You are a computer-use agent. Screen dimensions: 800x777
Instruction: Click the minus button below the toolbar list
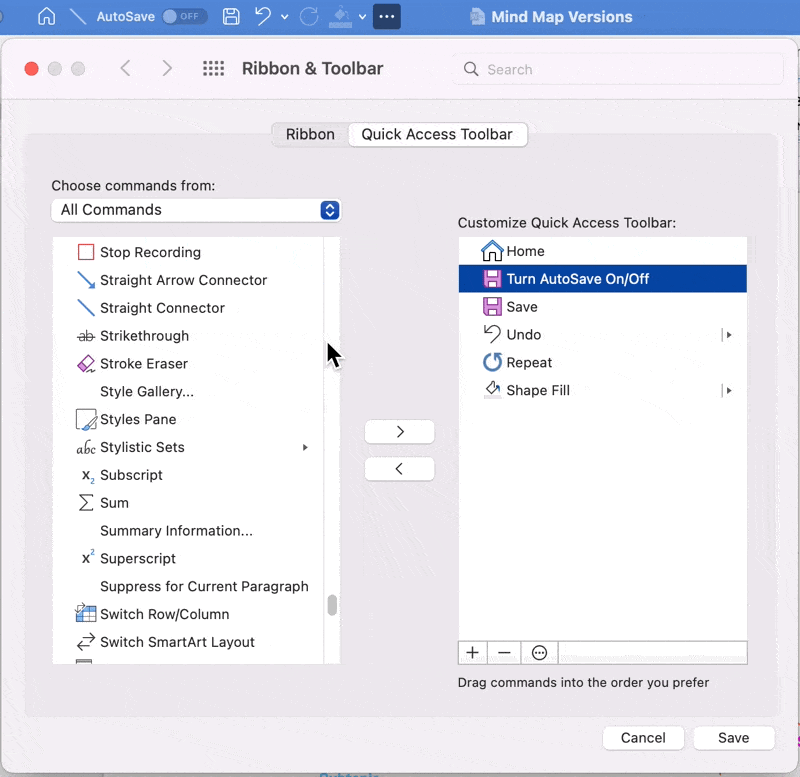pos(504,653)
